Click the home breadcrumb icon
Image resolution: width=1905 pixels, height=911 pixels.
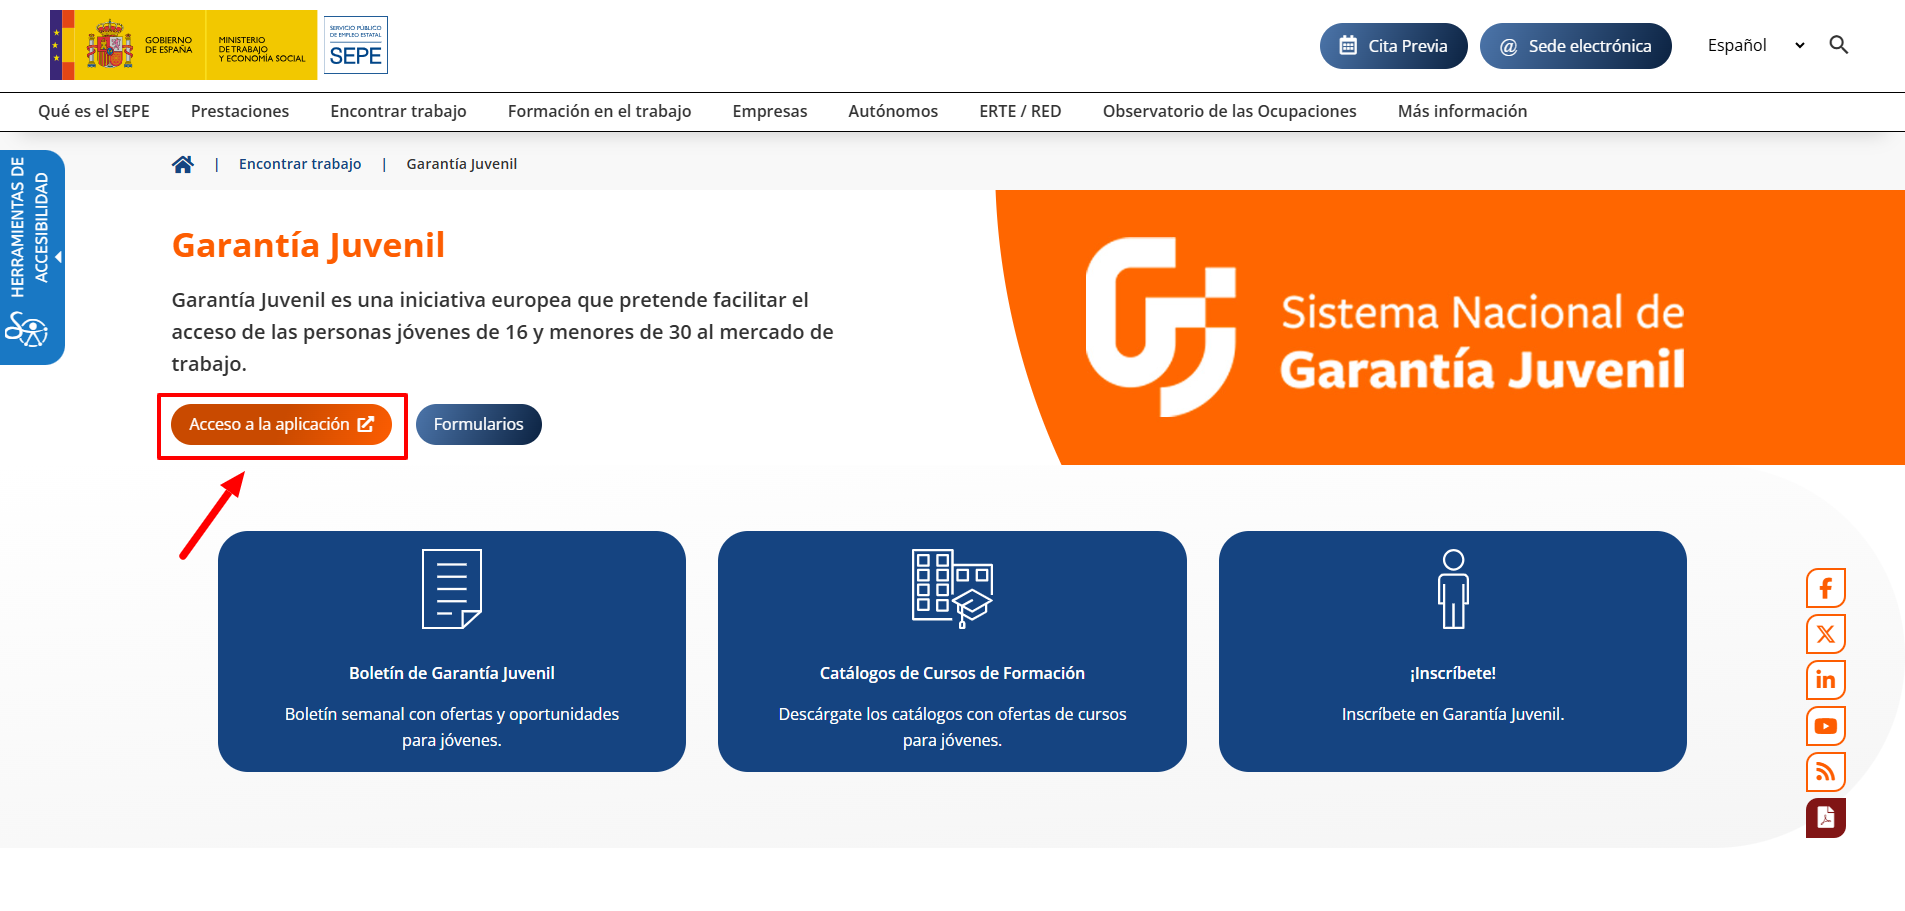[183, 164]
